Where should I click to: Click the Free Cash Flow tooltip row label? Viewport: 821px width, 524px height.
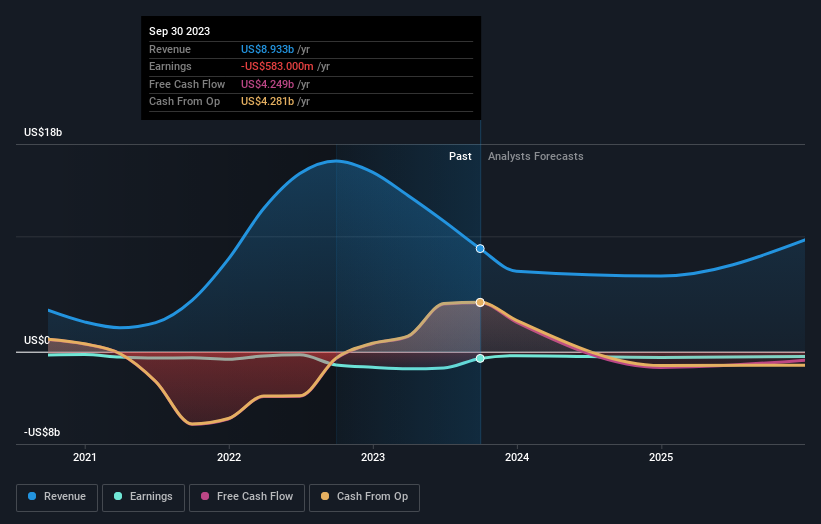point(187,84)
